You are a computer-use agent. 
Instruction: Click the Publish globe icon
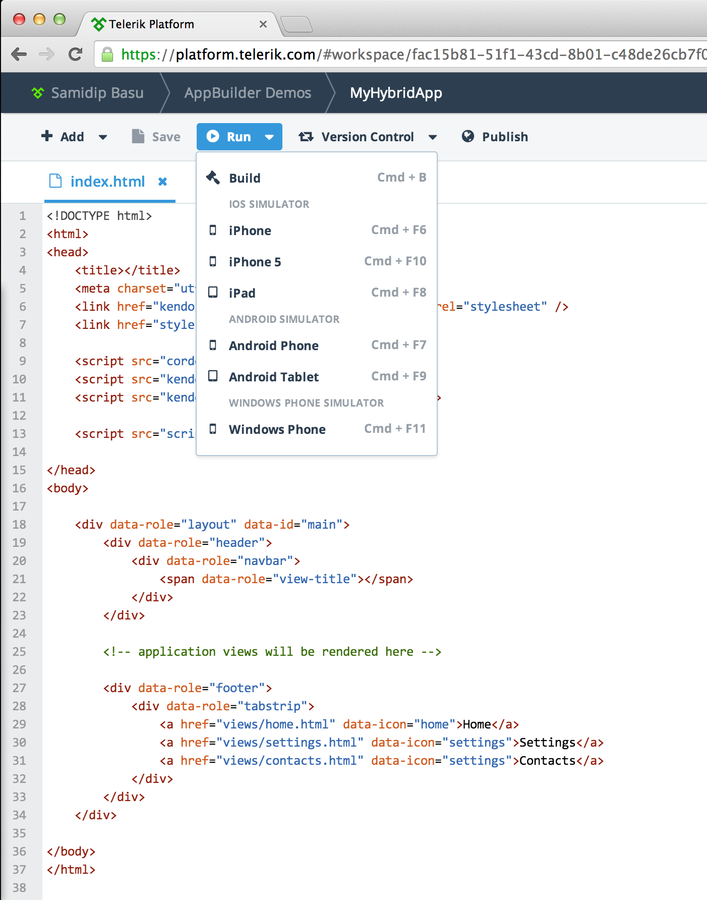pos(468,136)
